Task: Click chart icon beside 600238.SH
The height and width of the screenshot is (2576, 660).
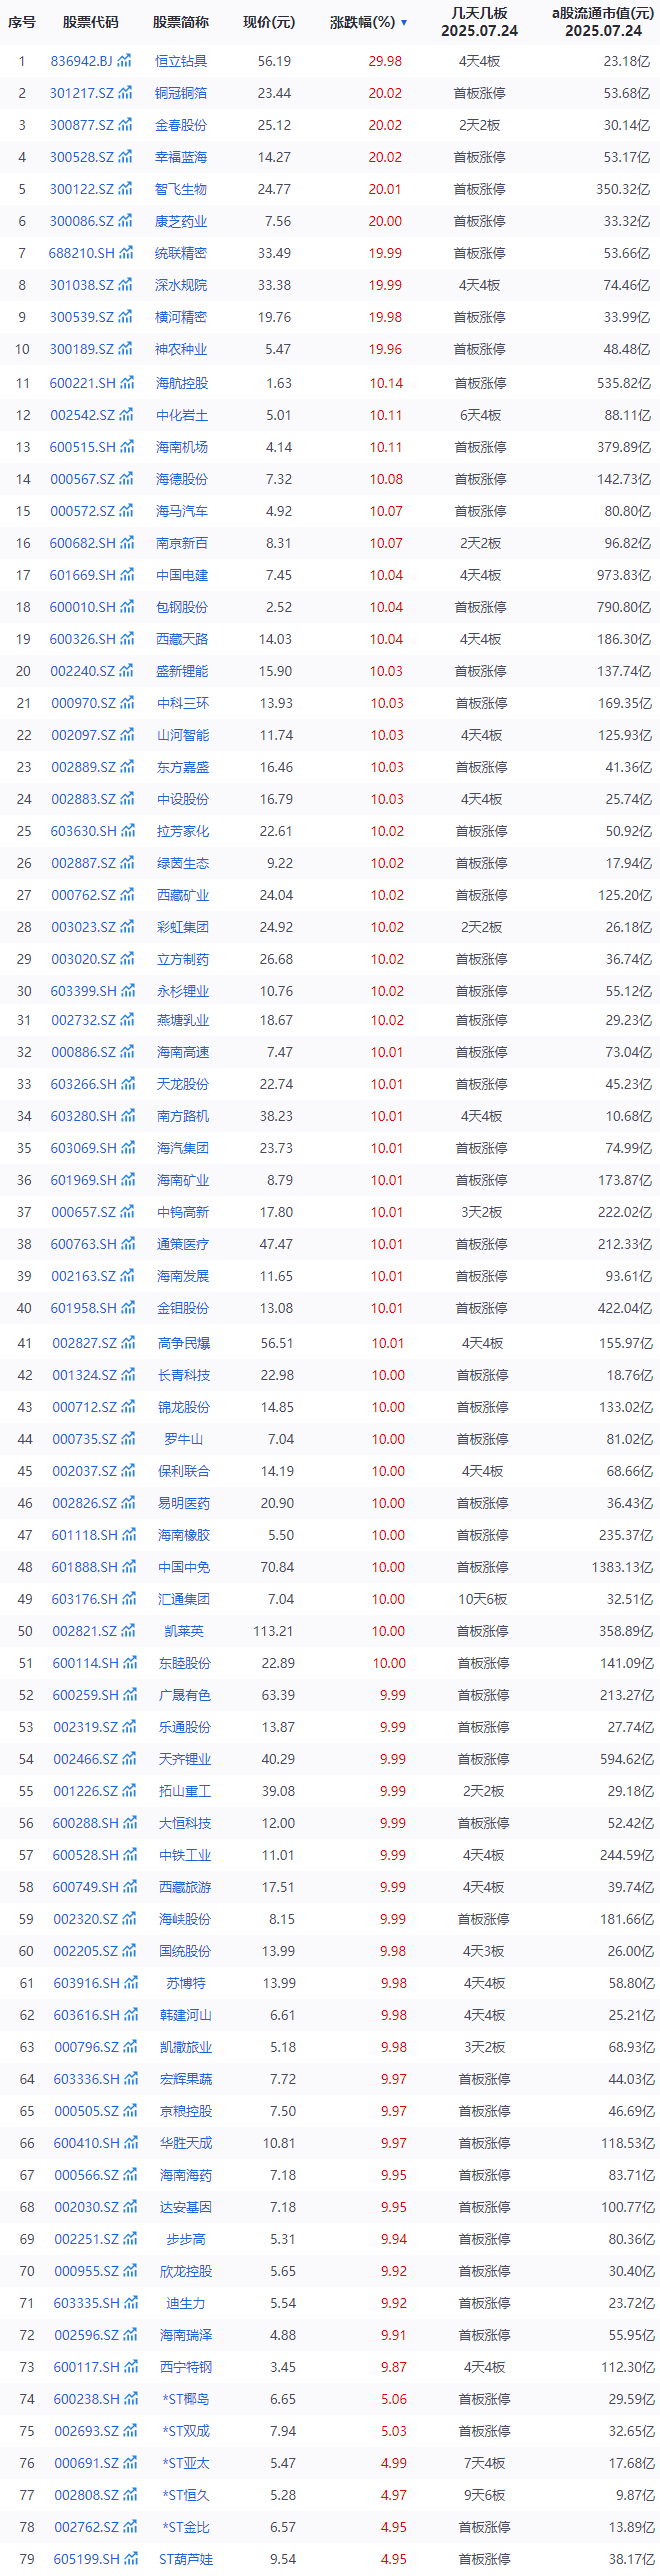Action: (x=130, y=2399)
